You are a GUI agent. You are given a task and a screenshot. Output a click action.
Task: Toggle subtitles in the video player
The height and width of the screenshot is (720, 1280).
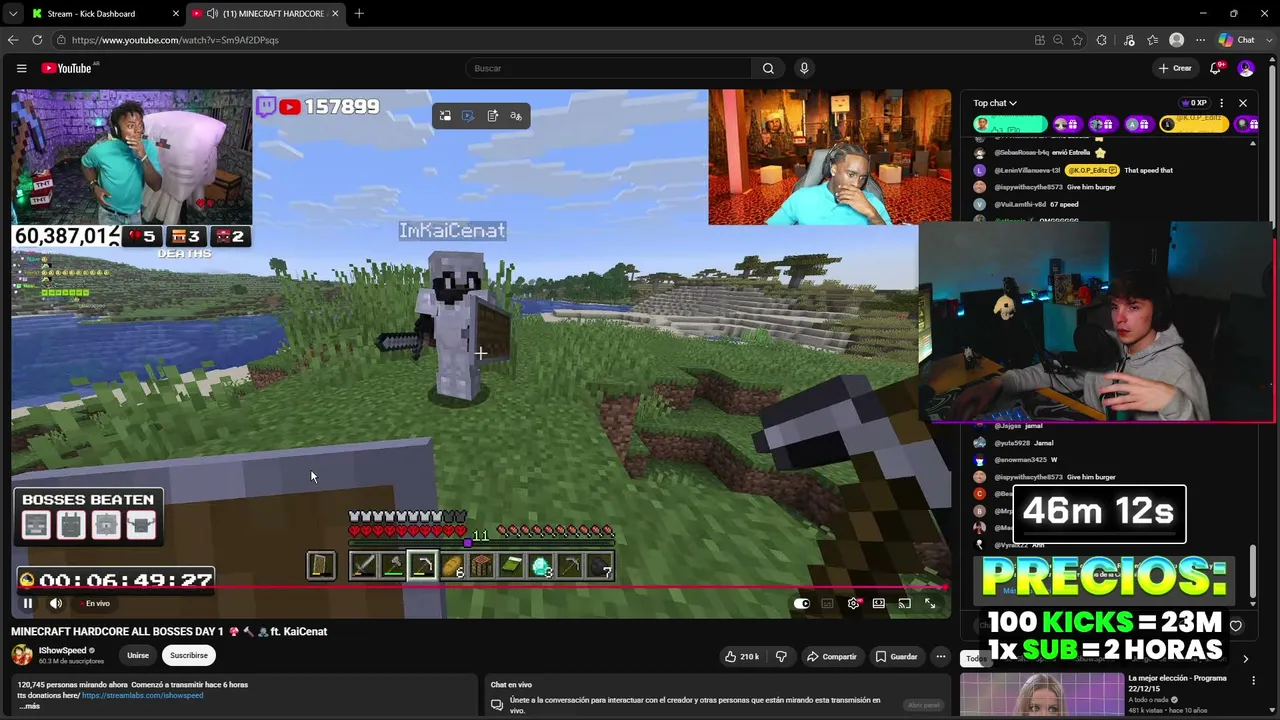point(827,603)
